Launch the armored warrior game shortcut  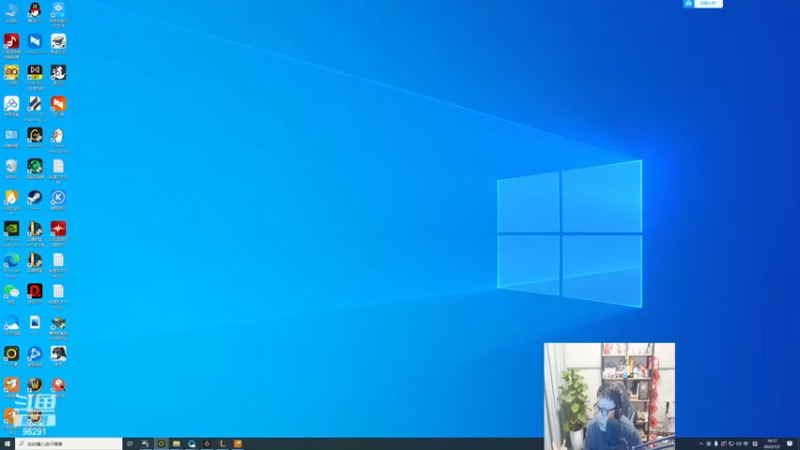click(x=58, y=324)
